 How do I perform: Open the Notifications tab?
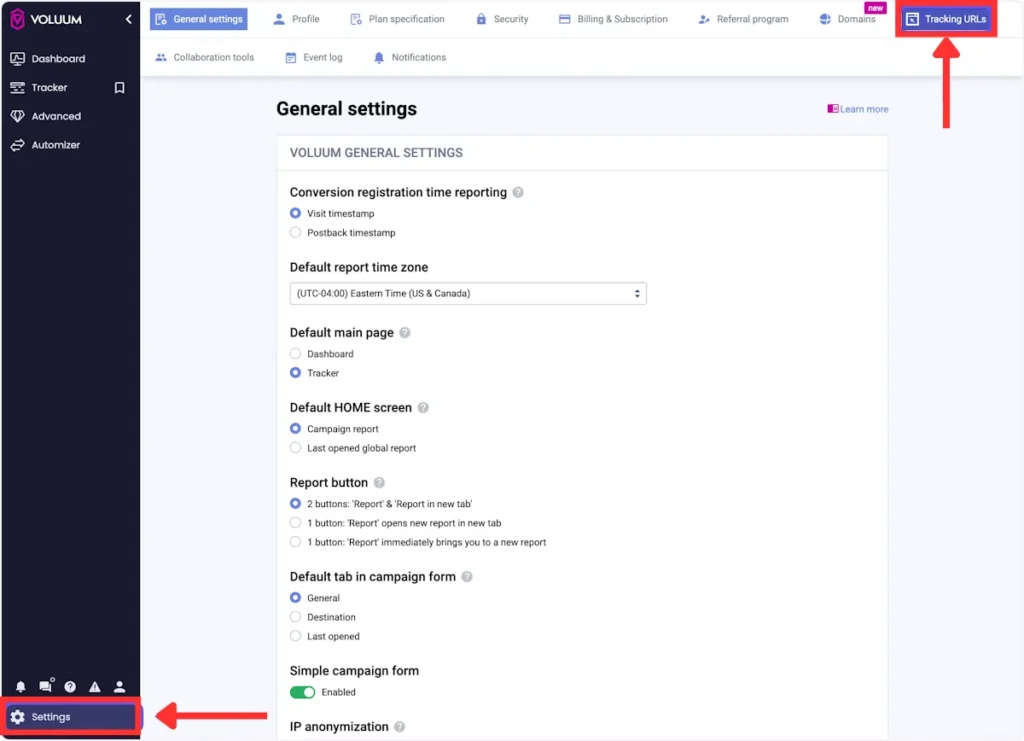coord(409,57)
